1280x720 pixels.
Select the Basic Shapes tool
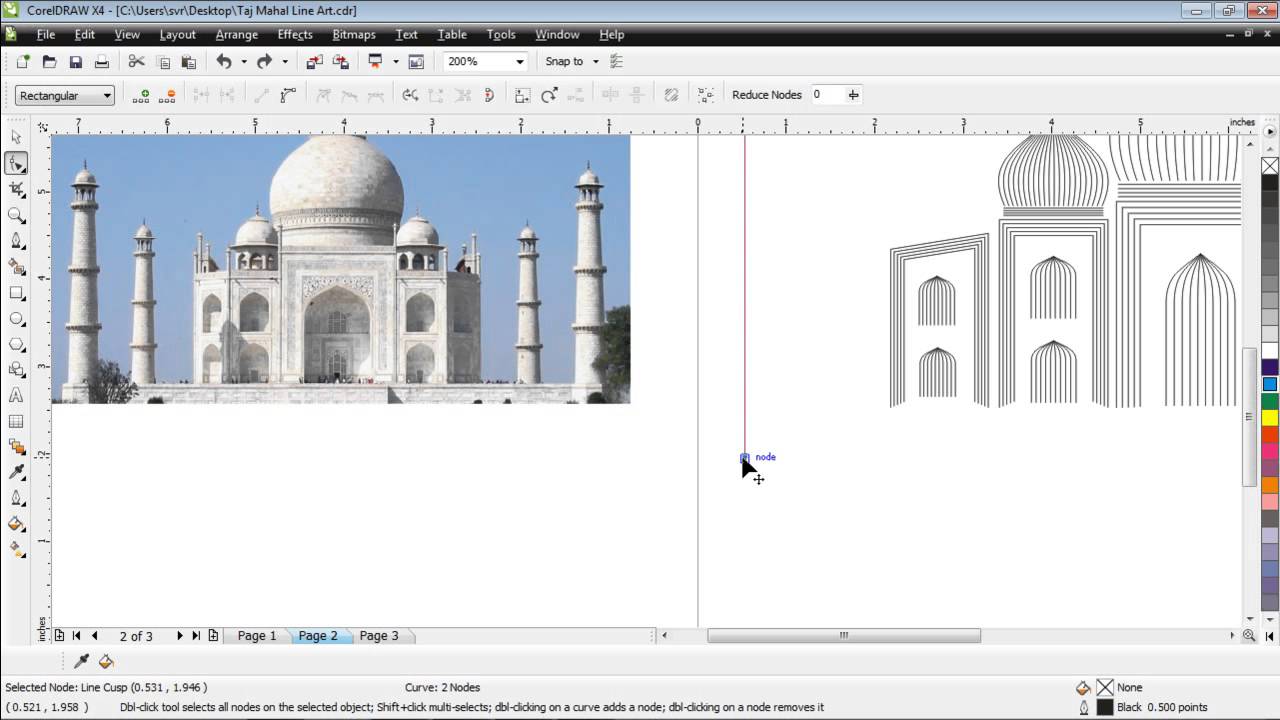16,370
